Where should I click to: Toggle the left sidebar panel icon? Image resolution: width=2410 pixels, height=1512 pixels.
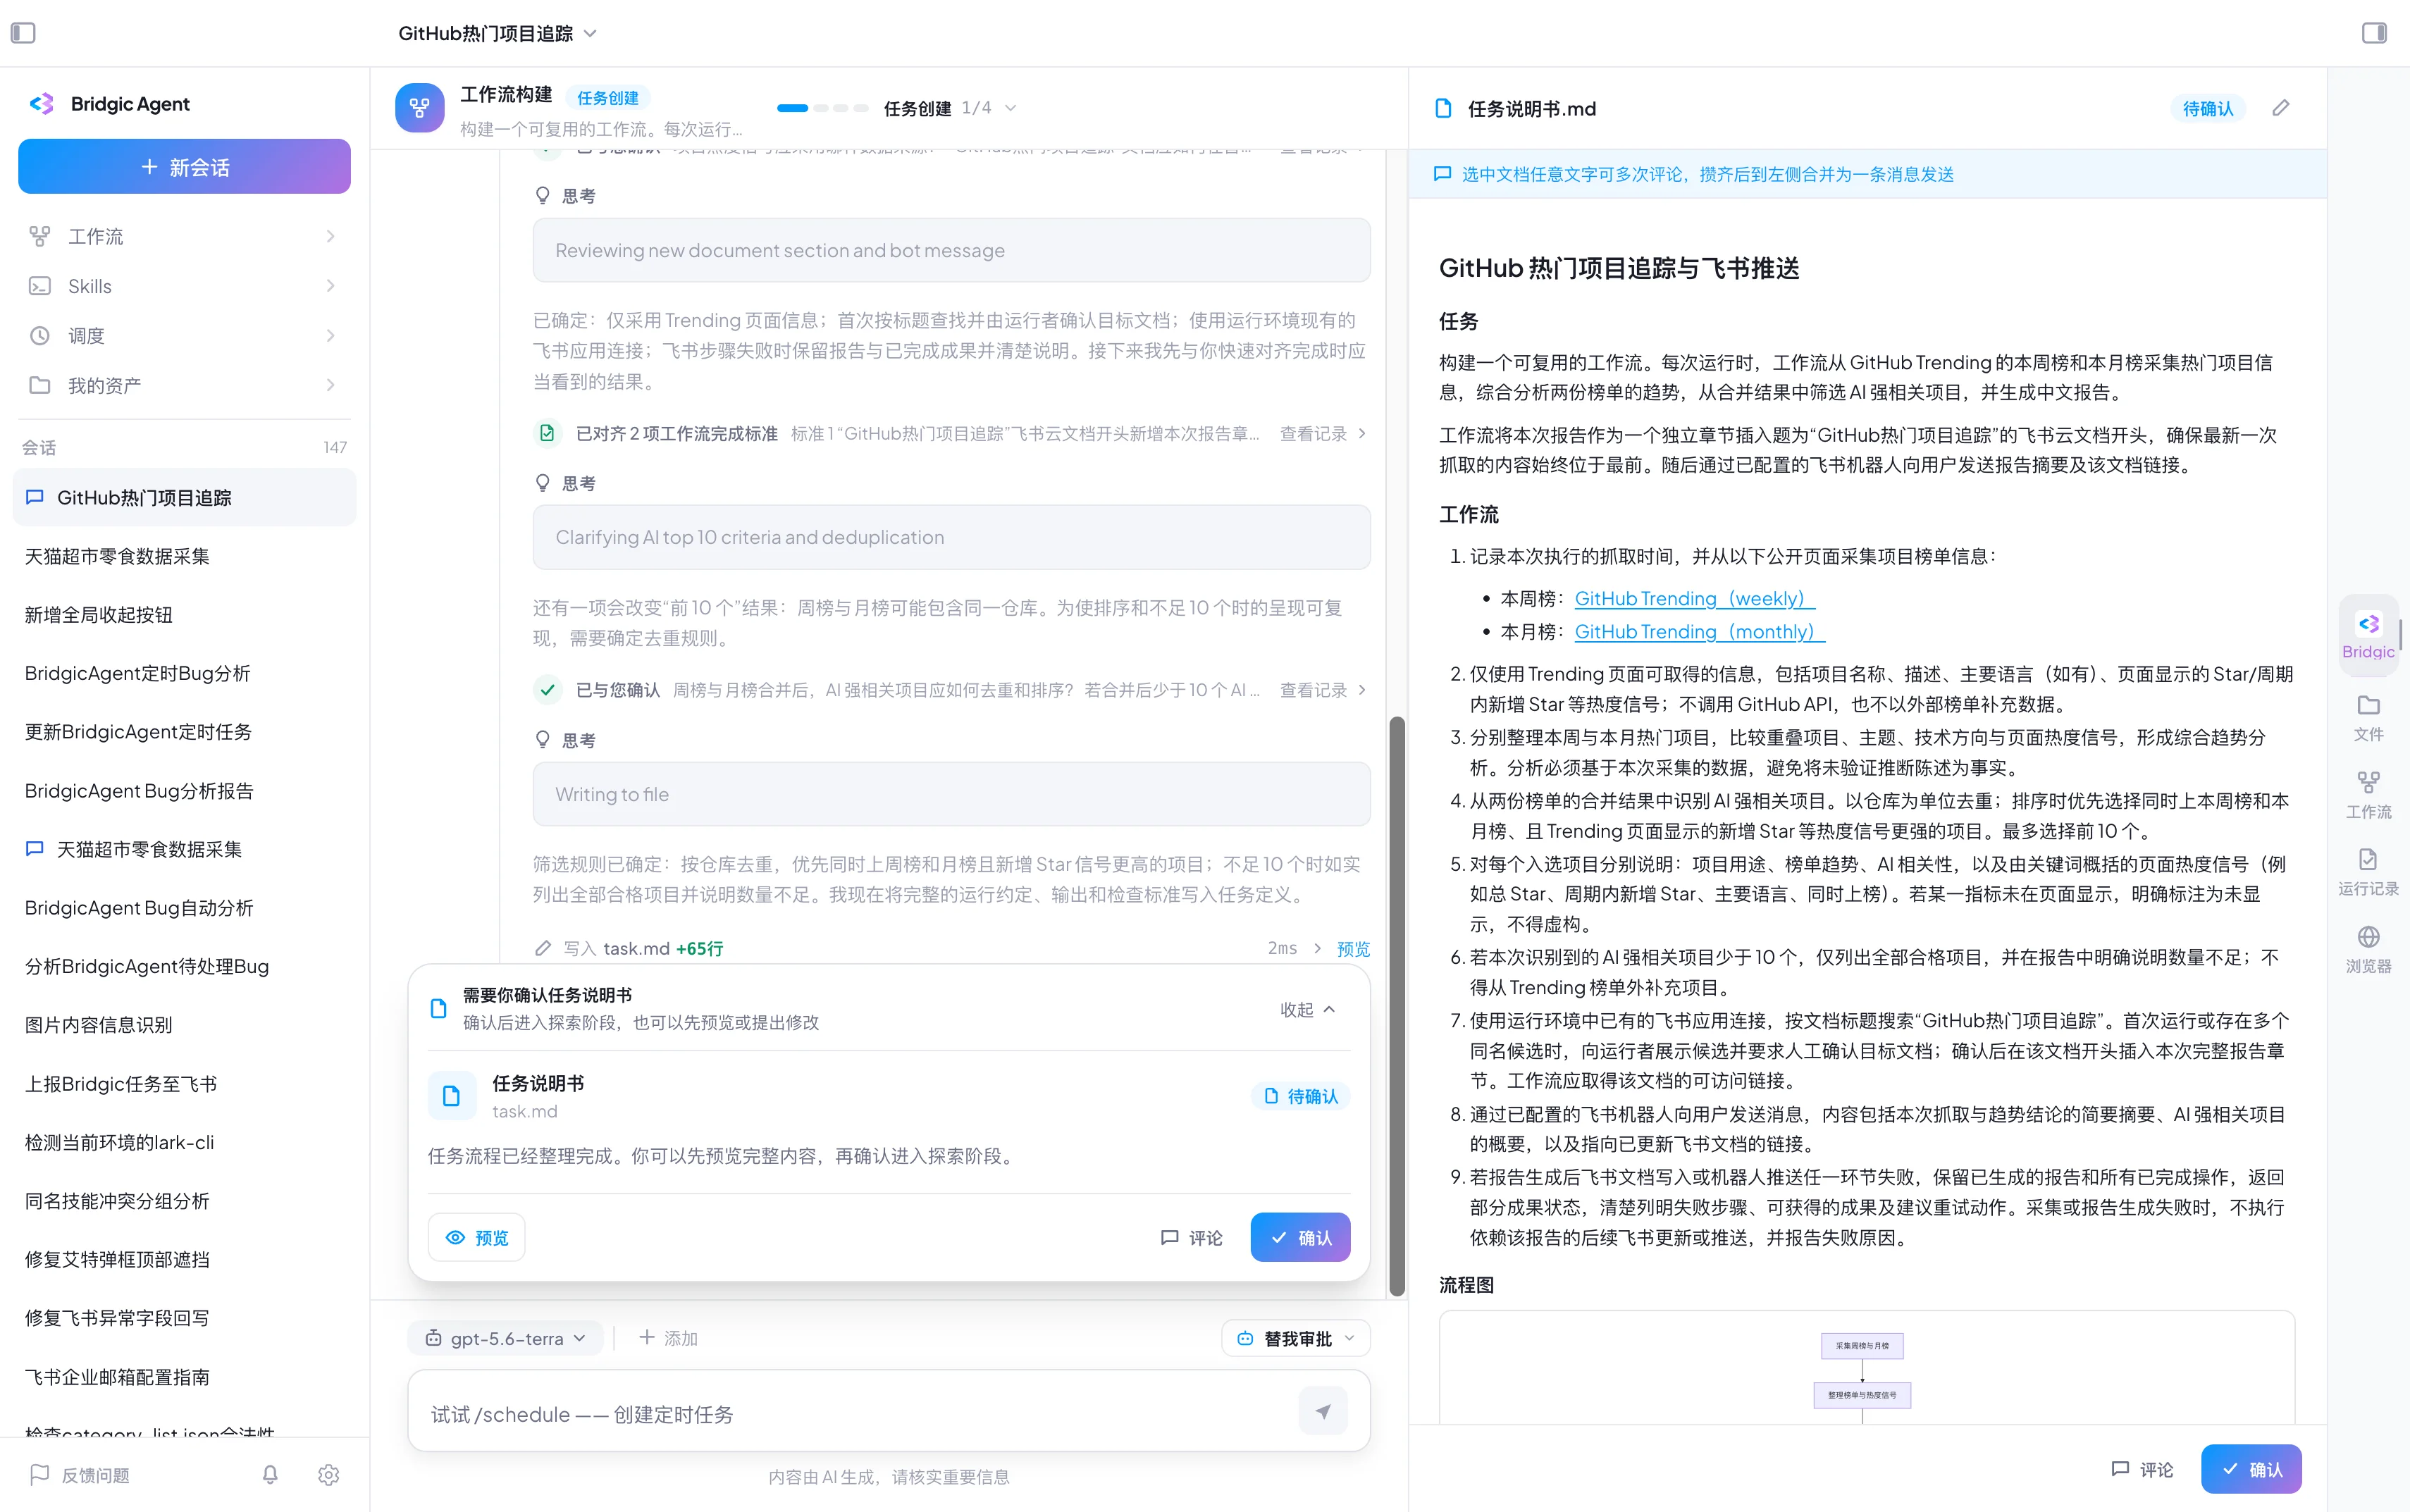(x=23, y=33)
